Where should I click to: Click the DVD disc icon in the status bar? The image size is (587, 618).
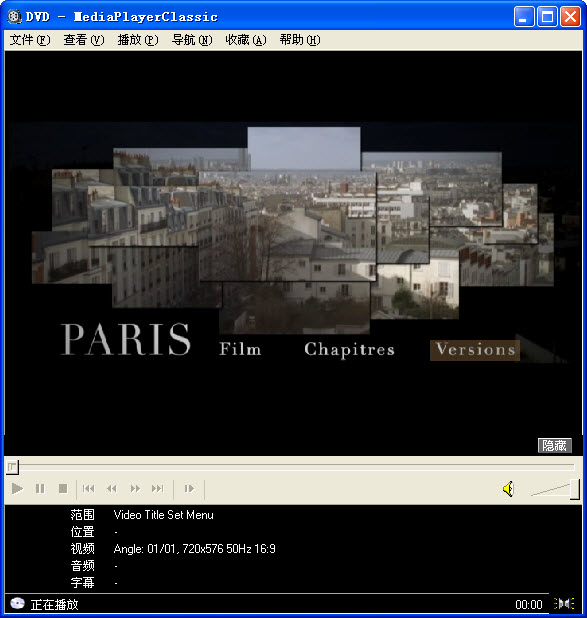coord(17,603)
